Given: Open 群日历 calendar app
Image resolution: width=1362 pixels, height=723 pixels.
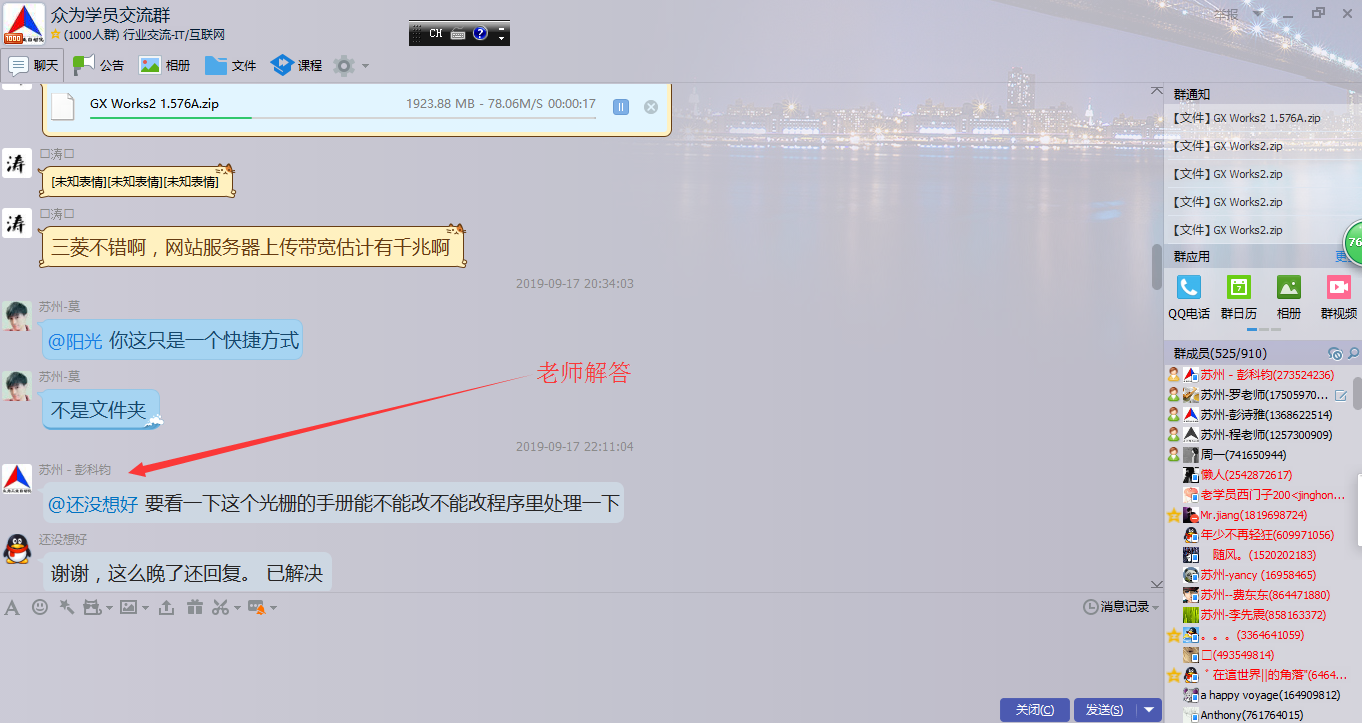Looking at the screenshot, I should [x=1239, y=297].
